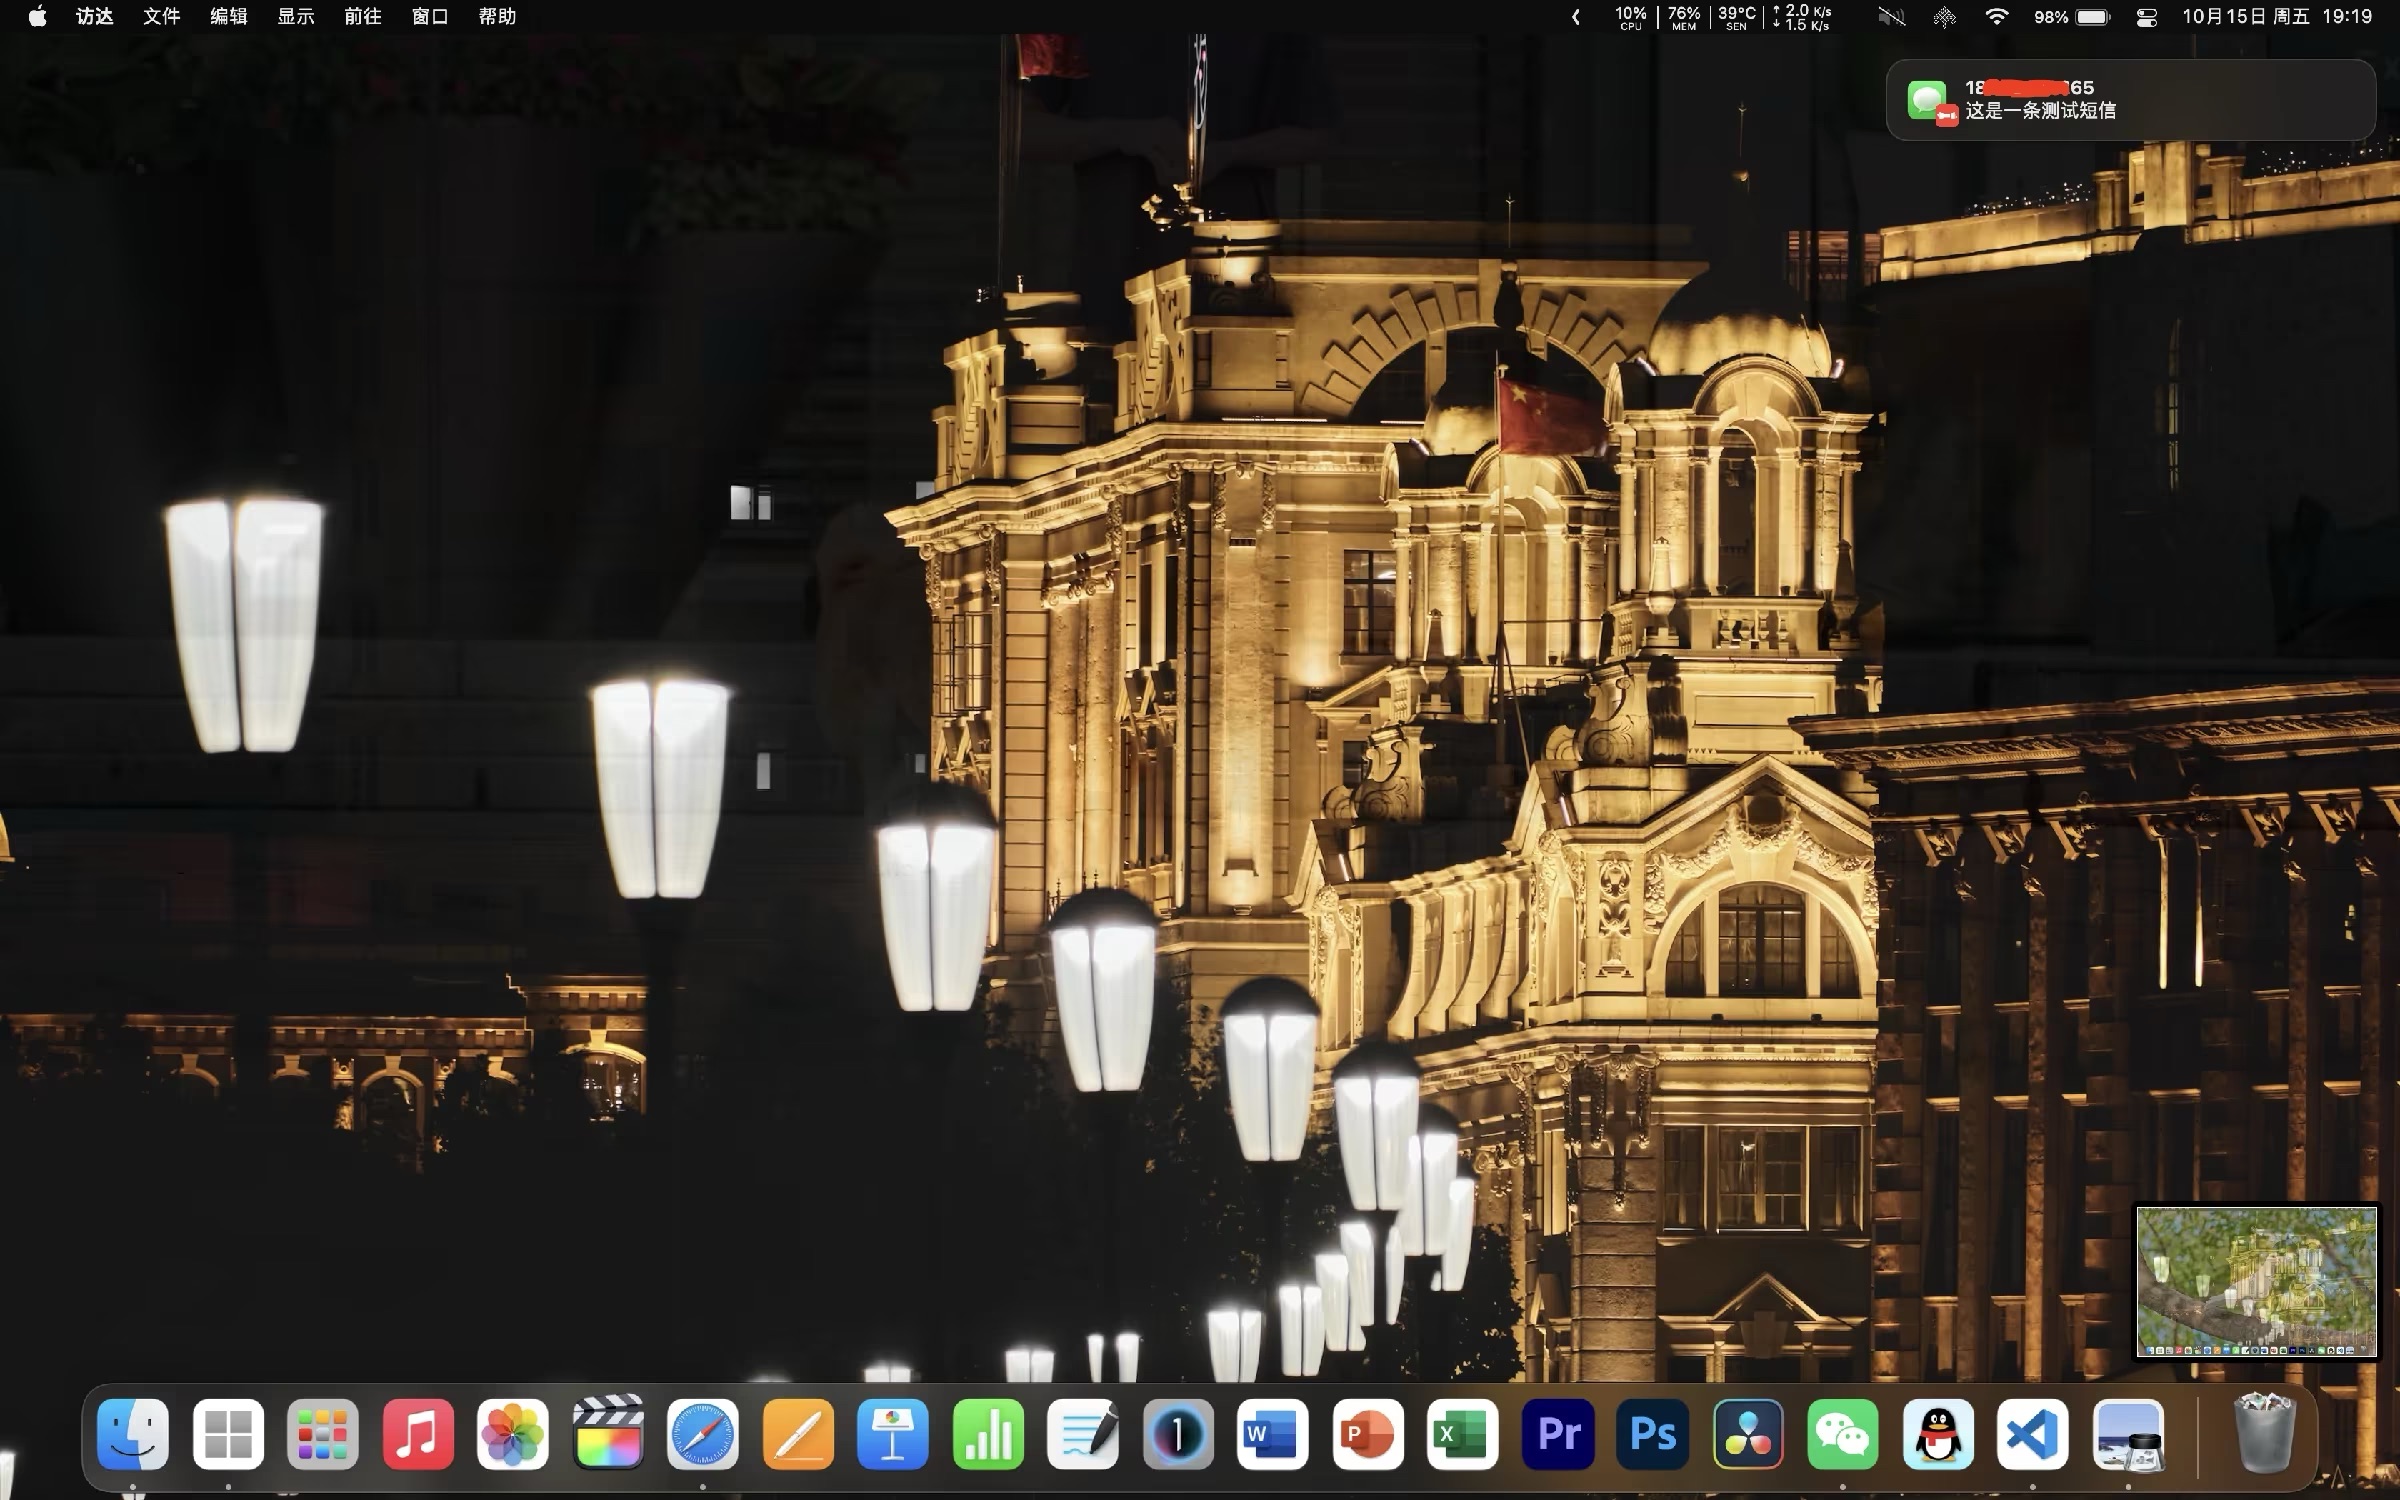Open the Apple menu
Screen dimensions: 2400x1500
pyautogui.click(x=37, y=17)
